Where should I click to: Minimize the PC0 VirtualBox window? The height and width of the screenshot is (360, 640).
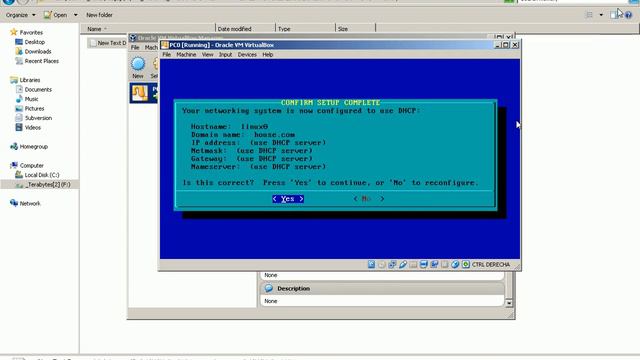498,45
